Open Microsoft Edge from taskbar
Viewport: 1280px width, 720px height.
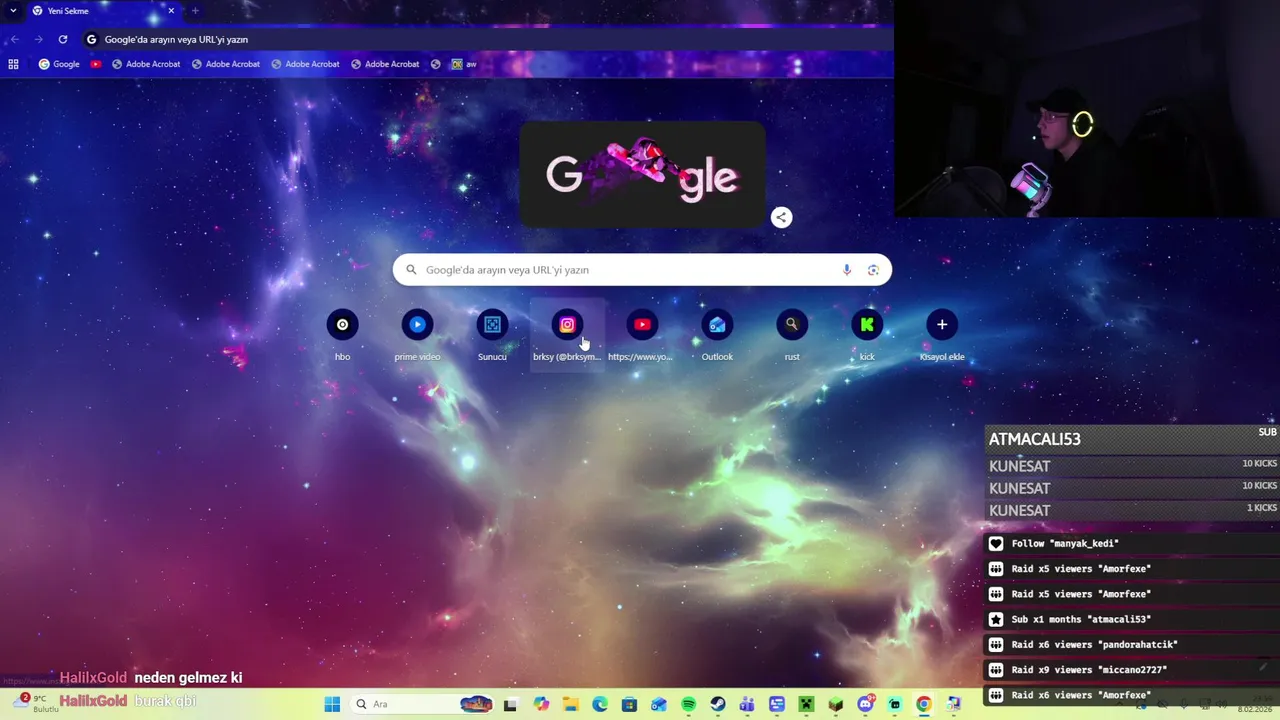click(x=600, y=704)
